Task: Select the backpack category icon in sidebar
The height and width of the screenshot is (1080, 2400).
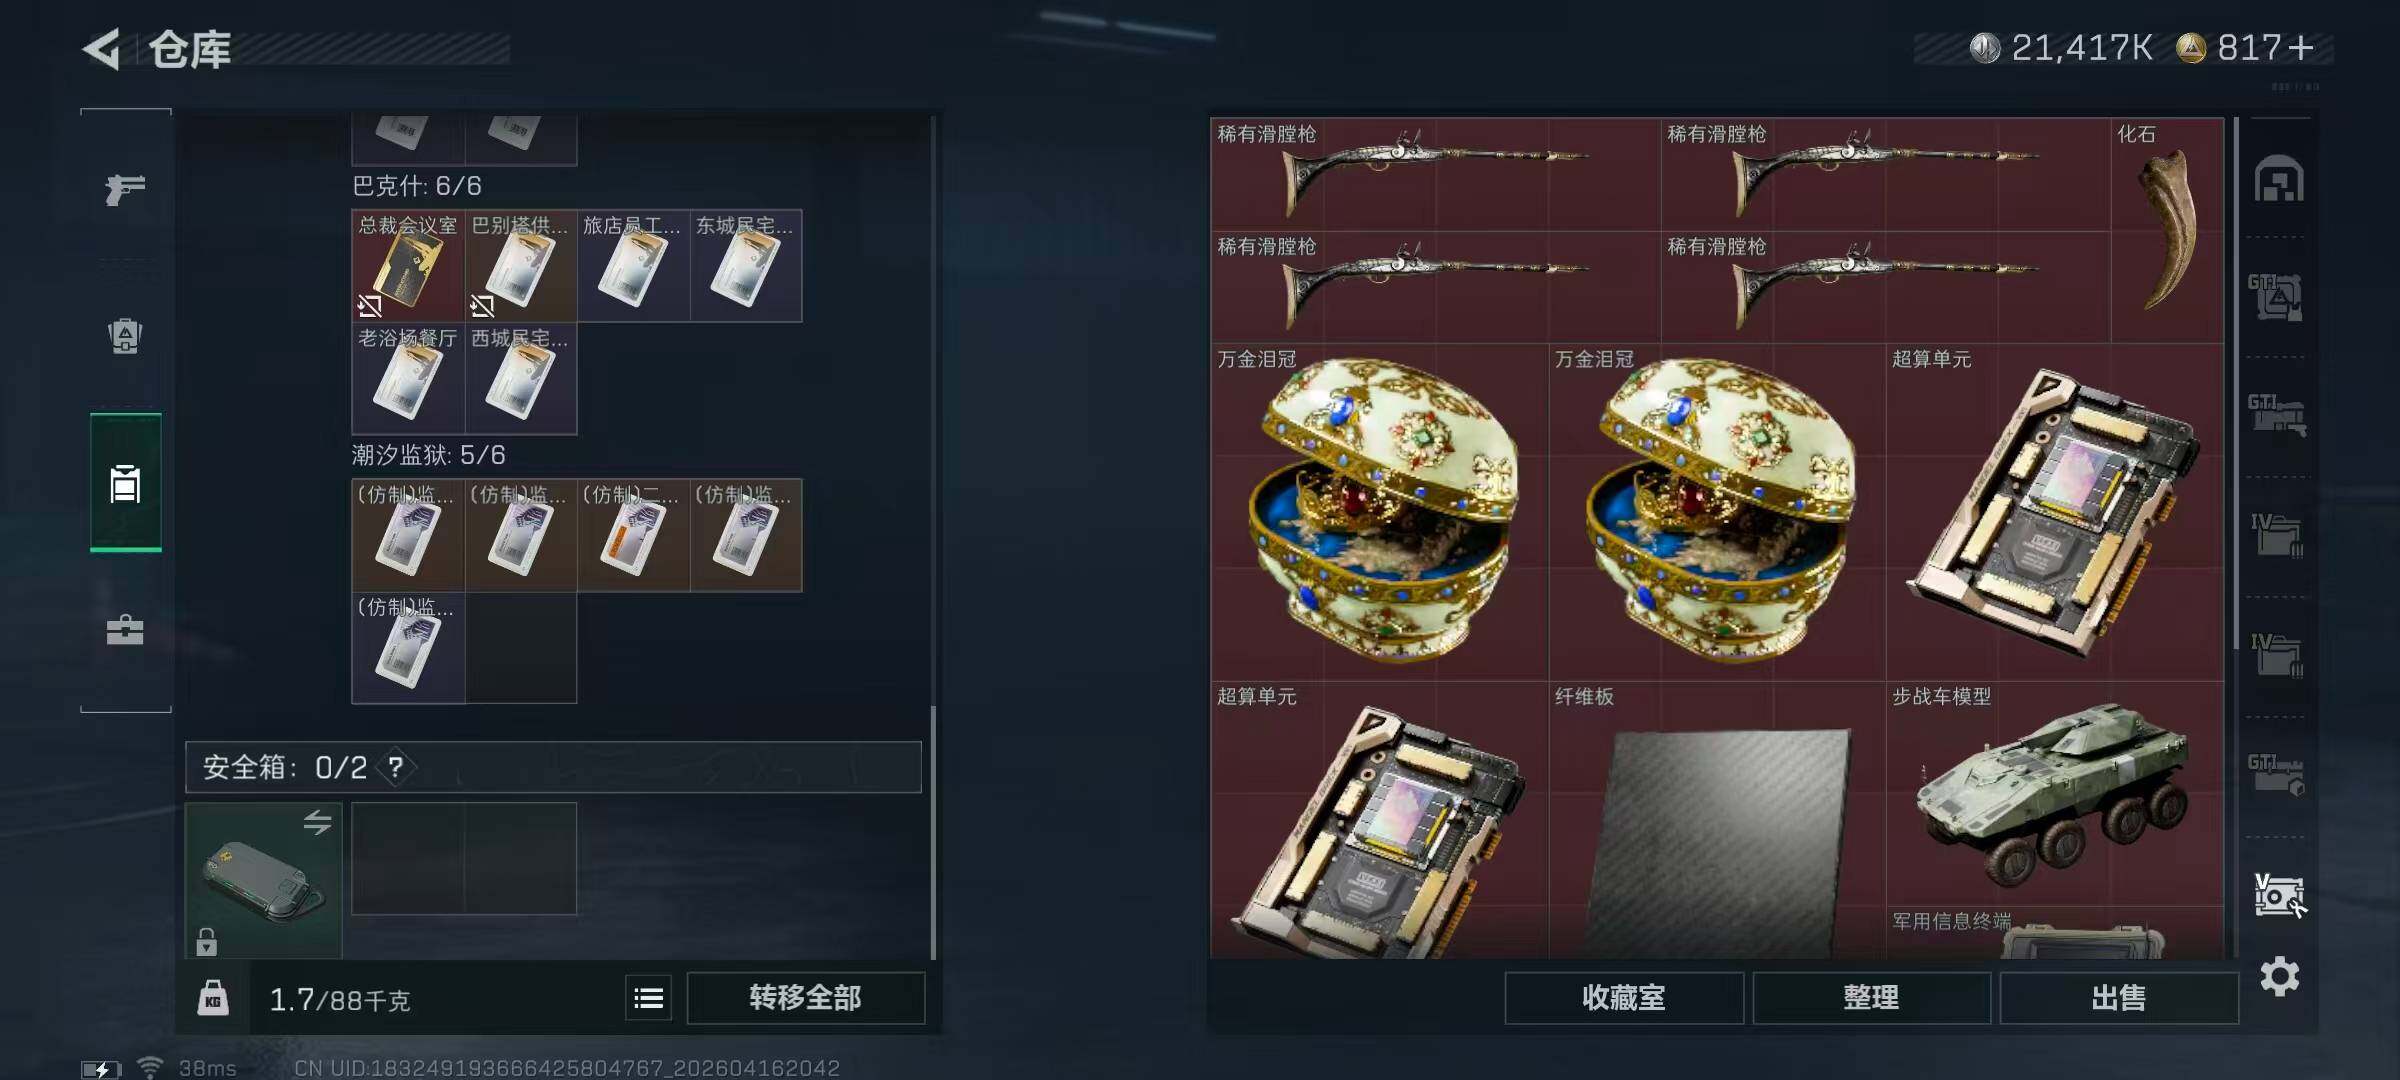Action: click(125, 336)
